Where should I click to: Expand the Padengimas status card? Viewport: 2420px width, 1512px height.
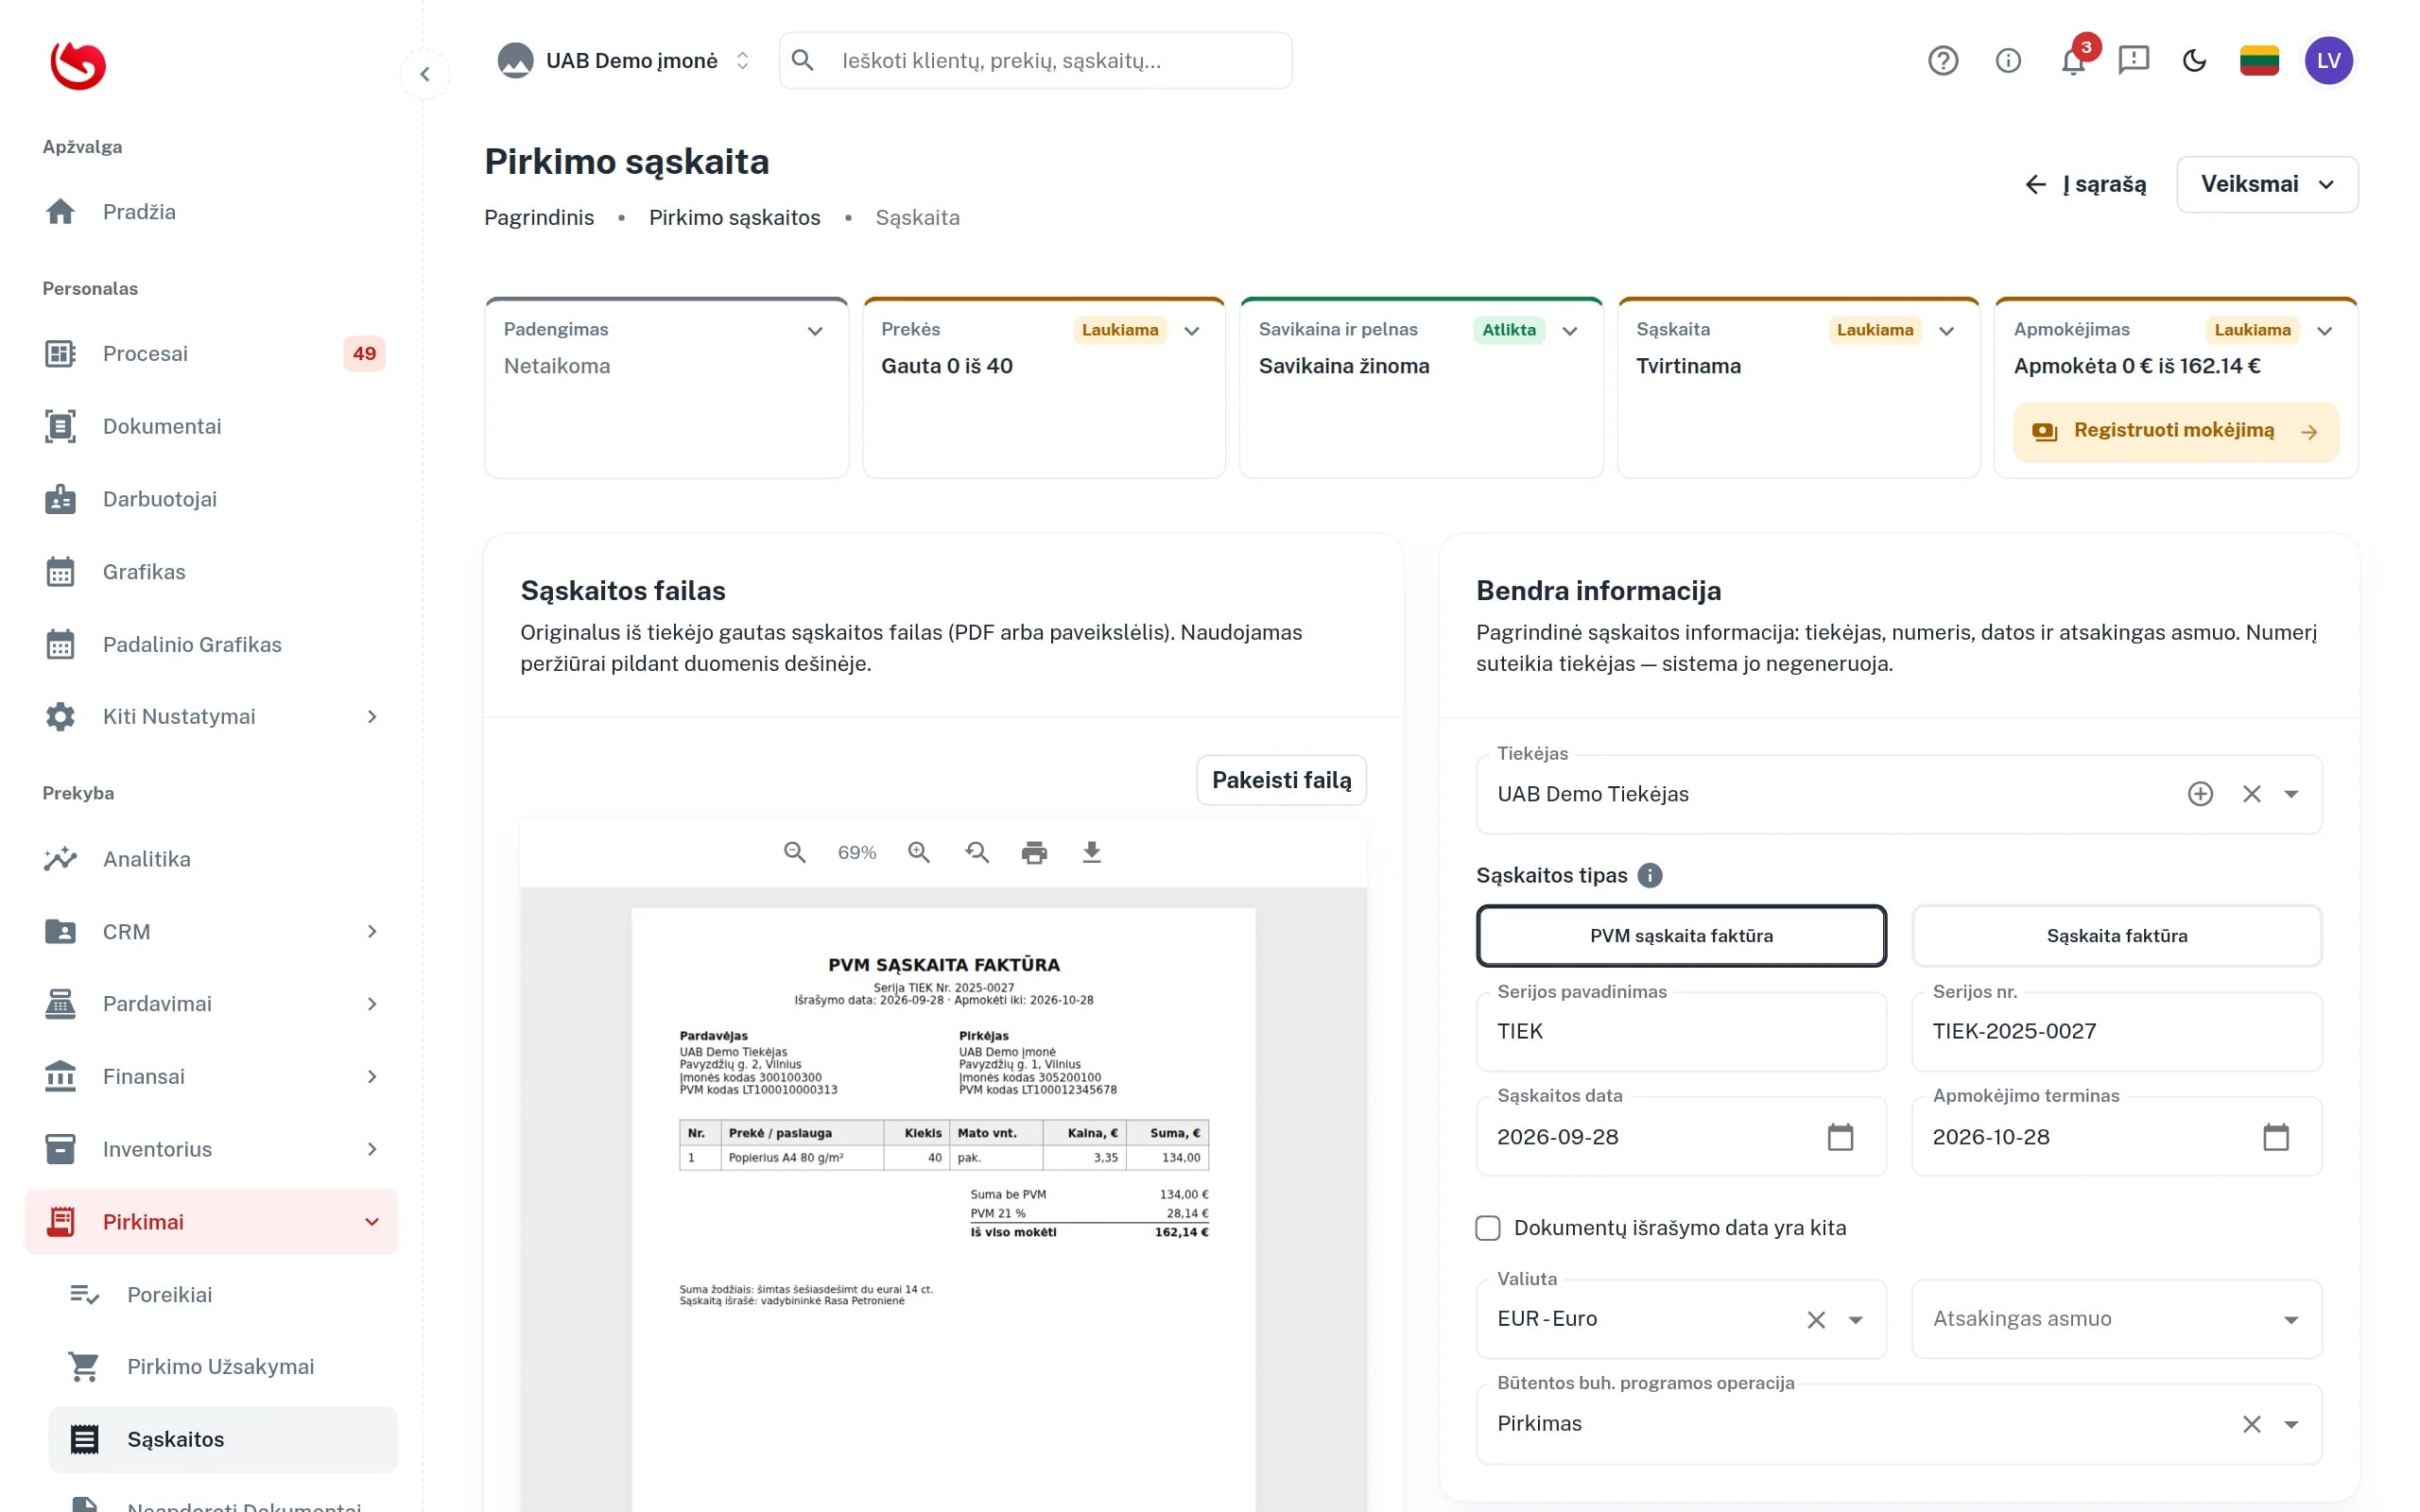point(815,331)
